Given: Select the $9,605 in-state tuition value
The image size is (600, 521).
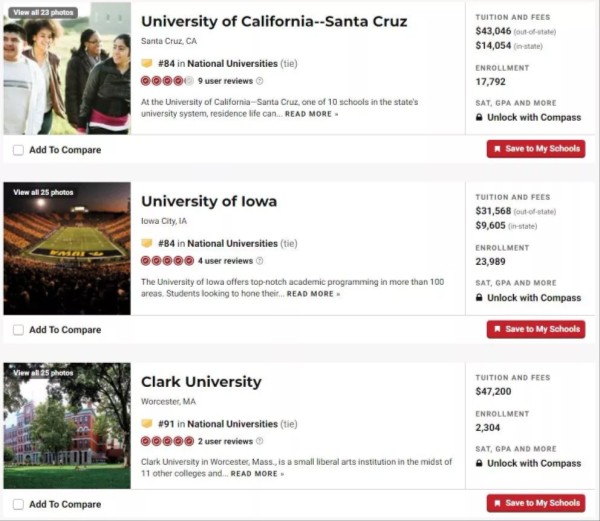Looking at the screenshot, I should tap(491, 226).
